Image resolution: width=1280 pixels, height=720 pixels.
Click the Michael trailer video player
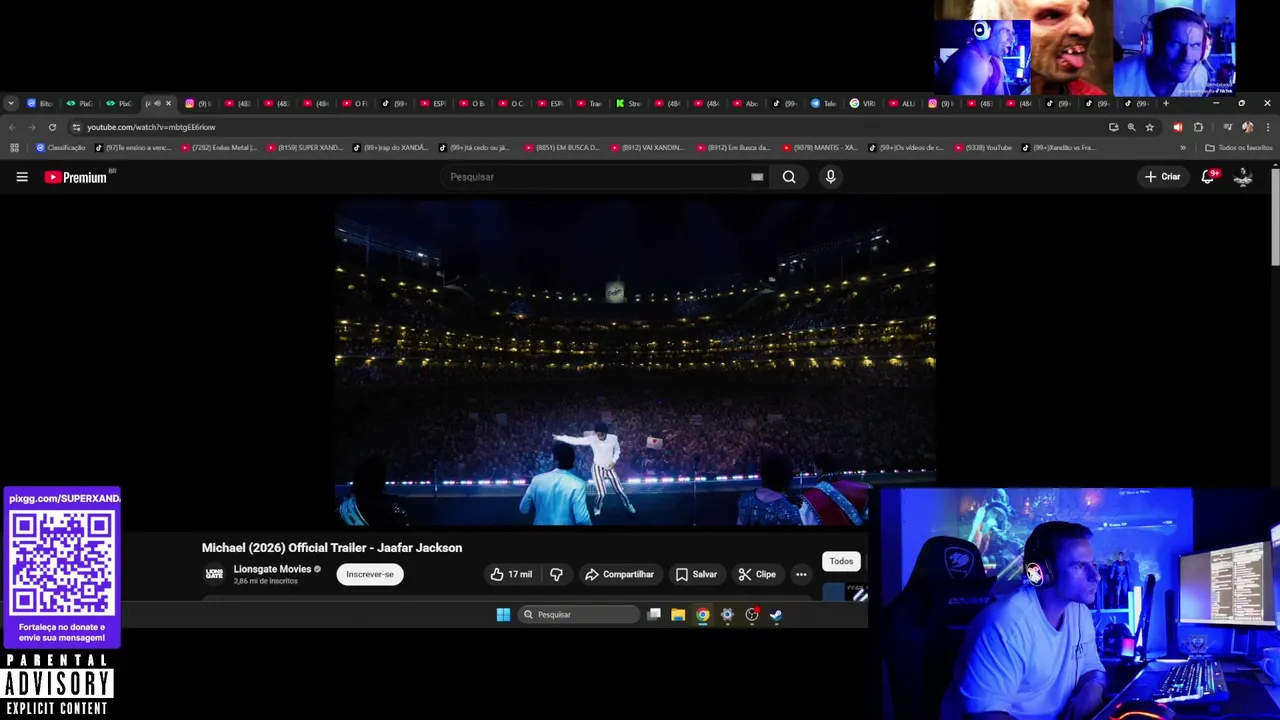click(635, 361)
